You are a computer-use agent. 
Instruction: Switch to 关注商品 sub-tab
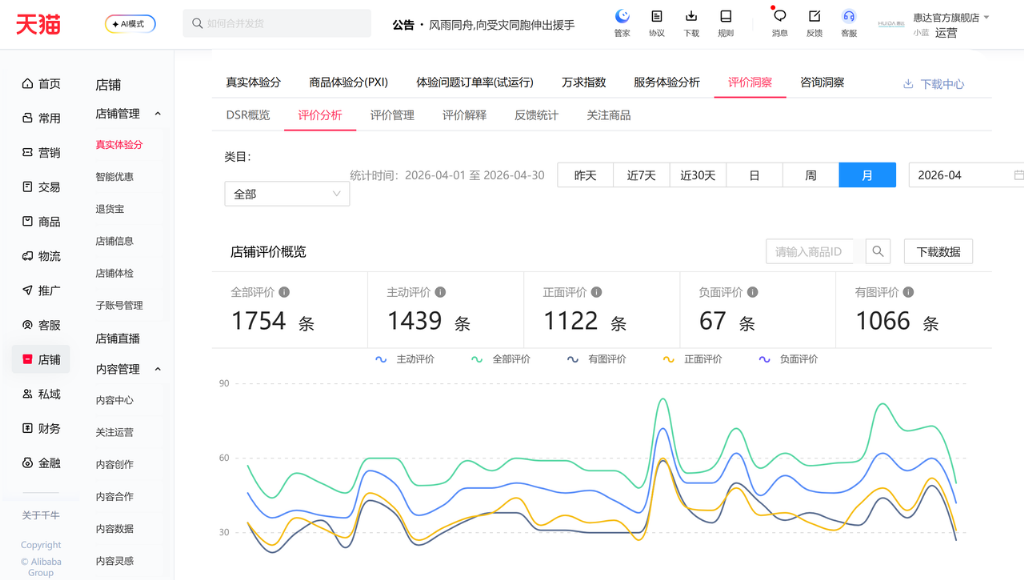[x=609, y=115]
